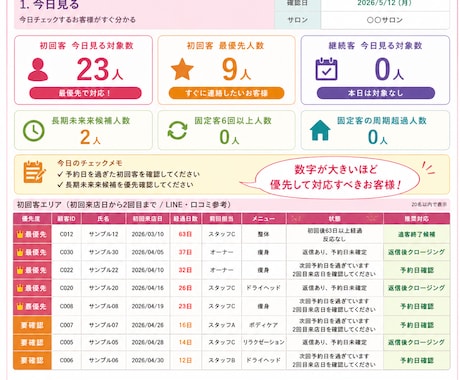460x380 pixels.
Task: Click the first-visit date 2026/04/19
Action: 148,306
